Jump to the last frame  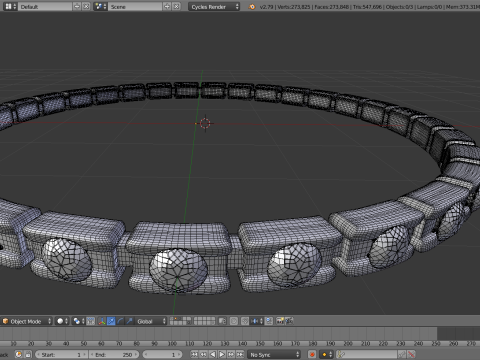click(x=240, y=354)
